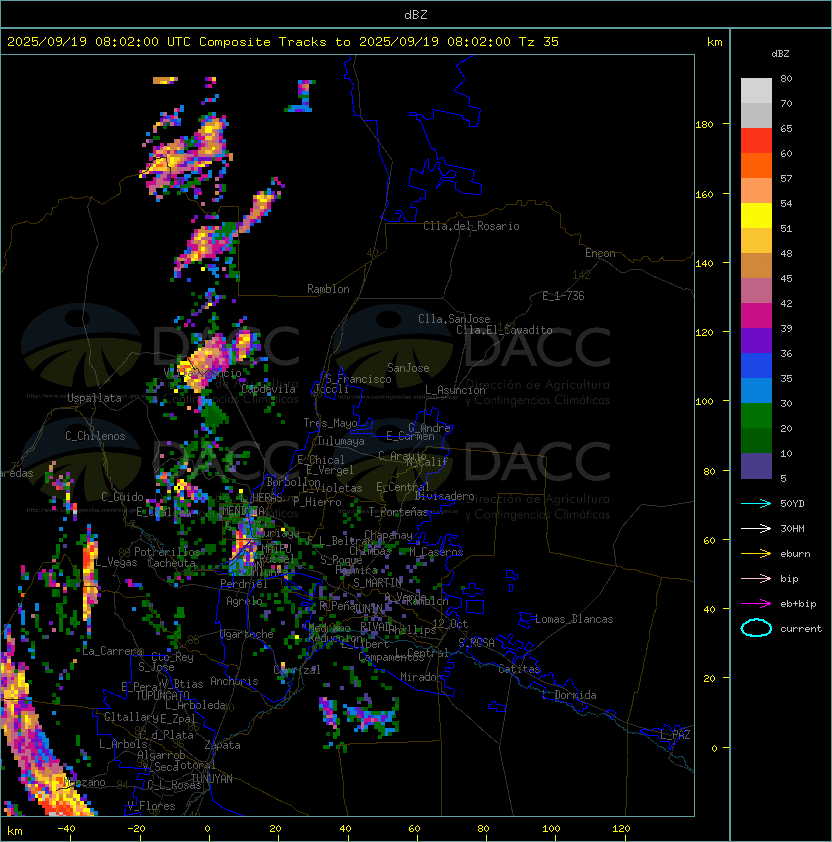The width and height of the screenshot is (832, 842).
Task: Click the 5 value on dBZ scale
Action: (784, 478)
